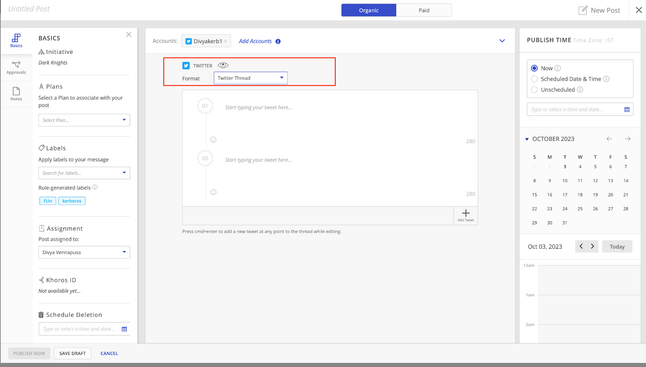
Task: Select the Now radio button
Action: pyautogui.click(x=534, y=68)
